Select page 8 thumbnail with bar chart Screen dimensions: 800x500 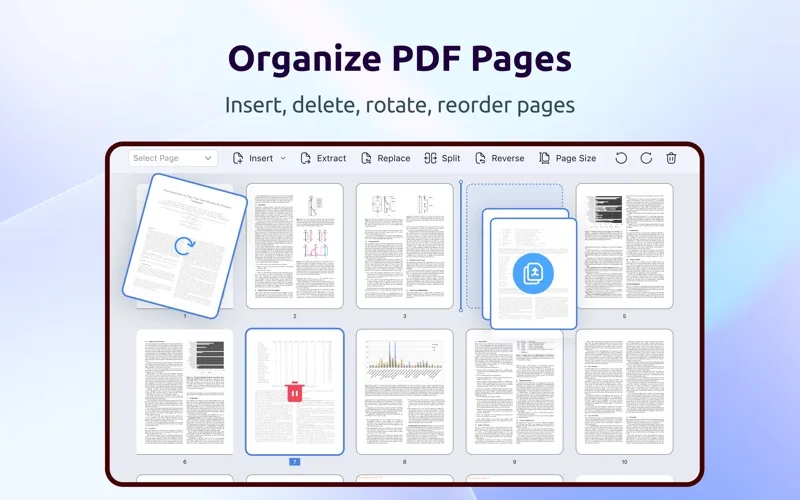click(405, 392)
